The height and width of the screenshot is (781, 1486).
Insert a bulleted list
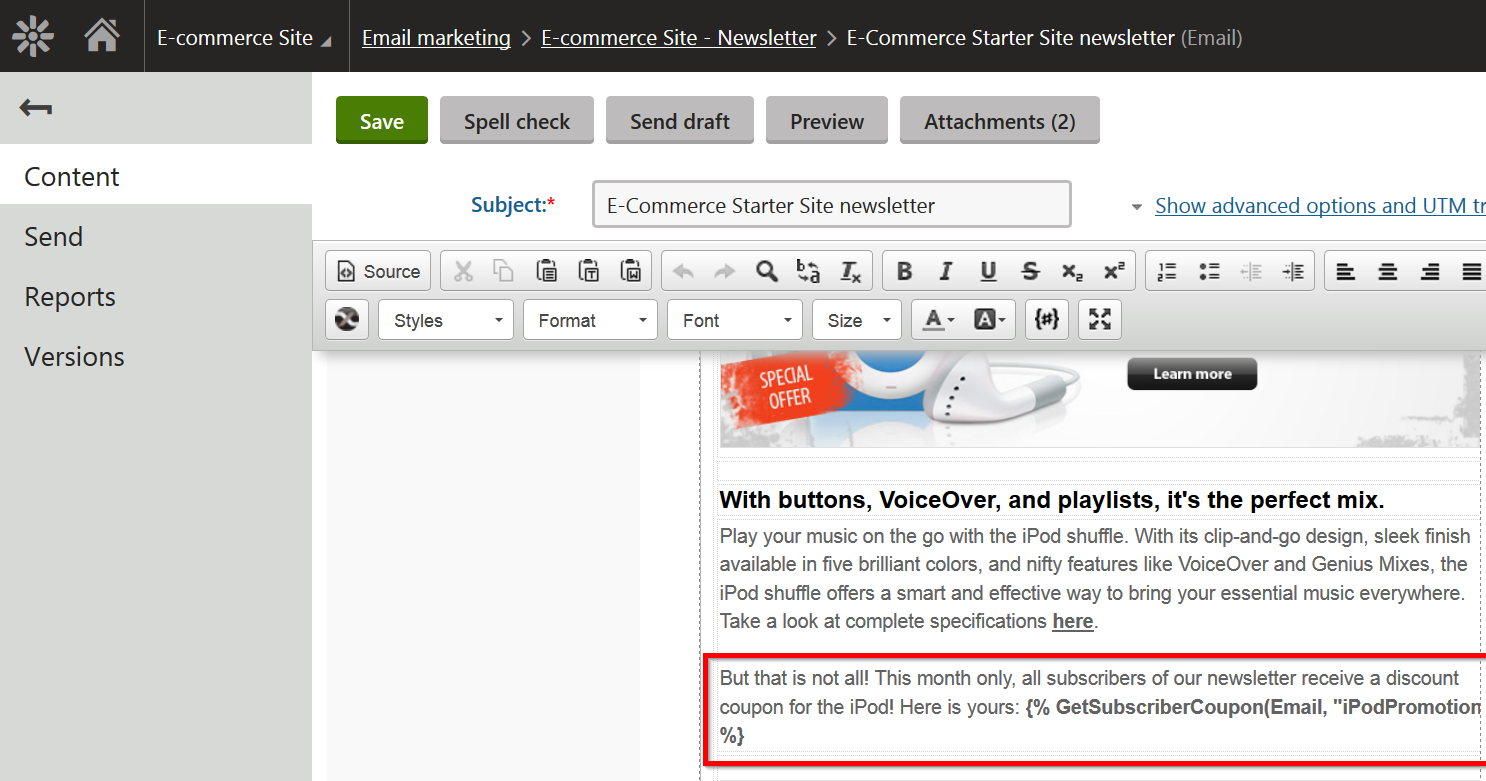1209,271
